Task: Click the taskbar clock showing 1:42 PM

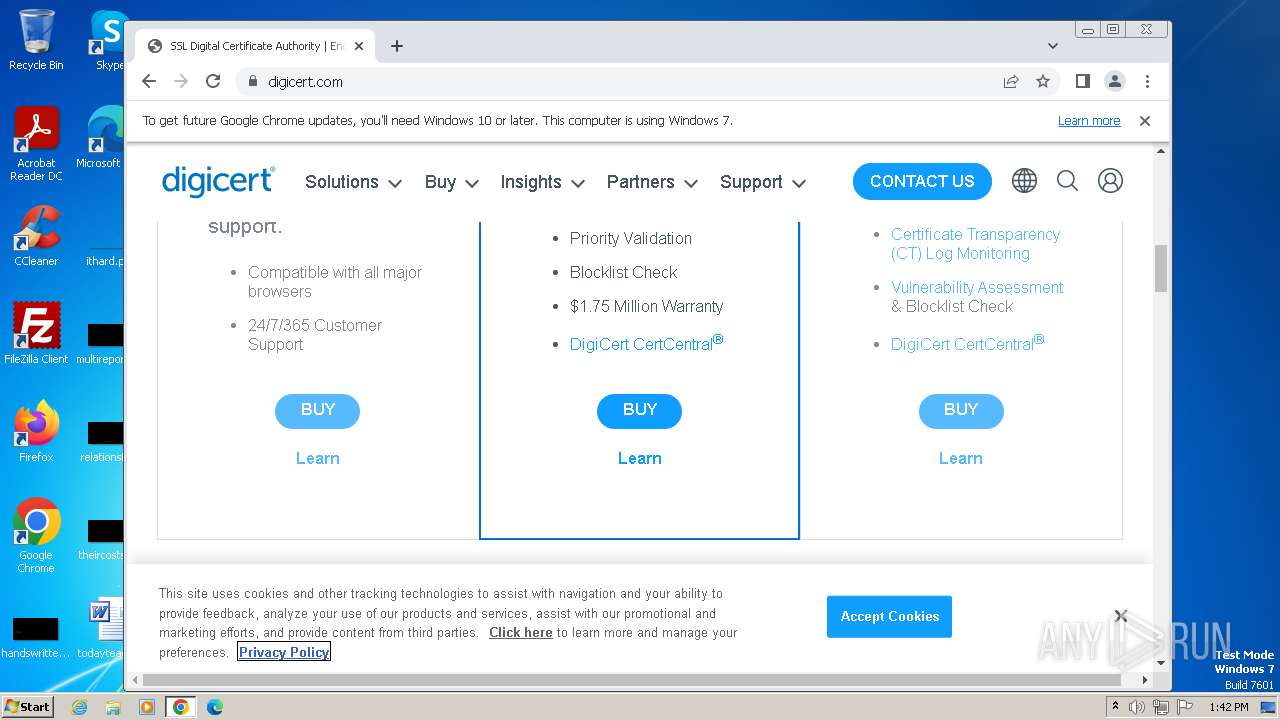Action: [x=1228, y=707]
